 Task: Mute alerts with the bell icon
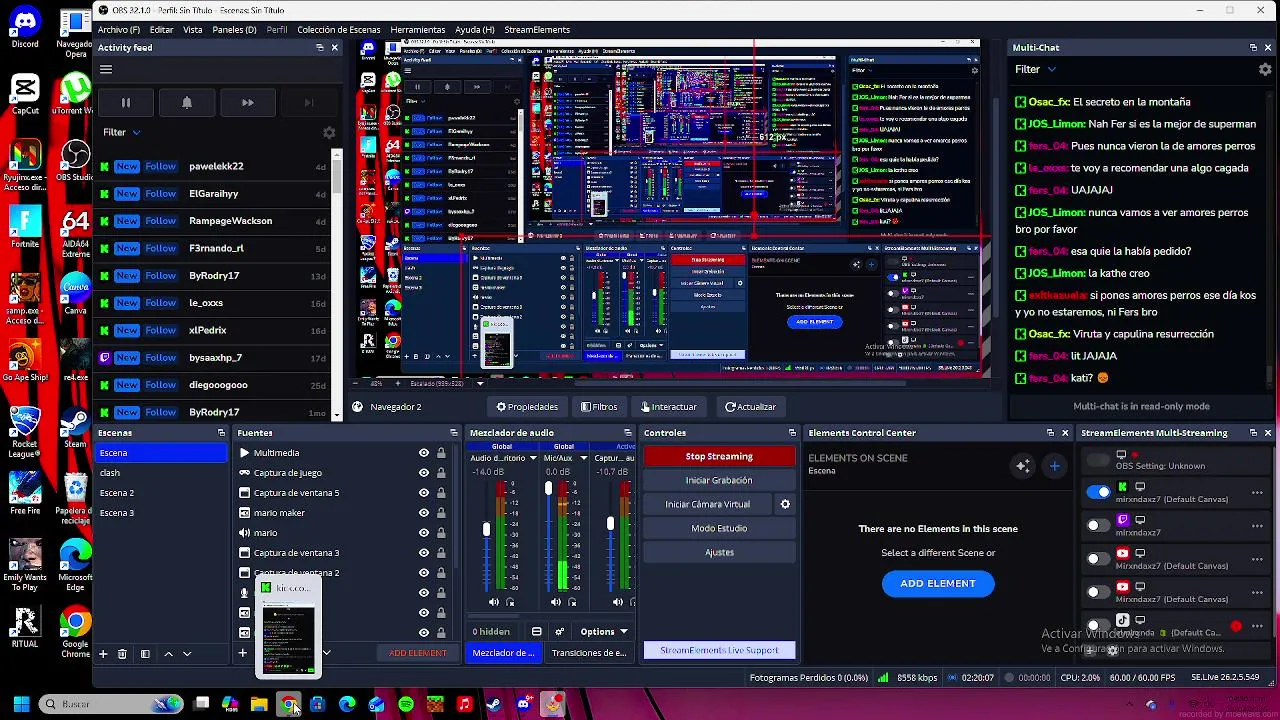(187, 102)
